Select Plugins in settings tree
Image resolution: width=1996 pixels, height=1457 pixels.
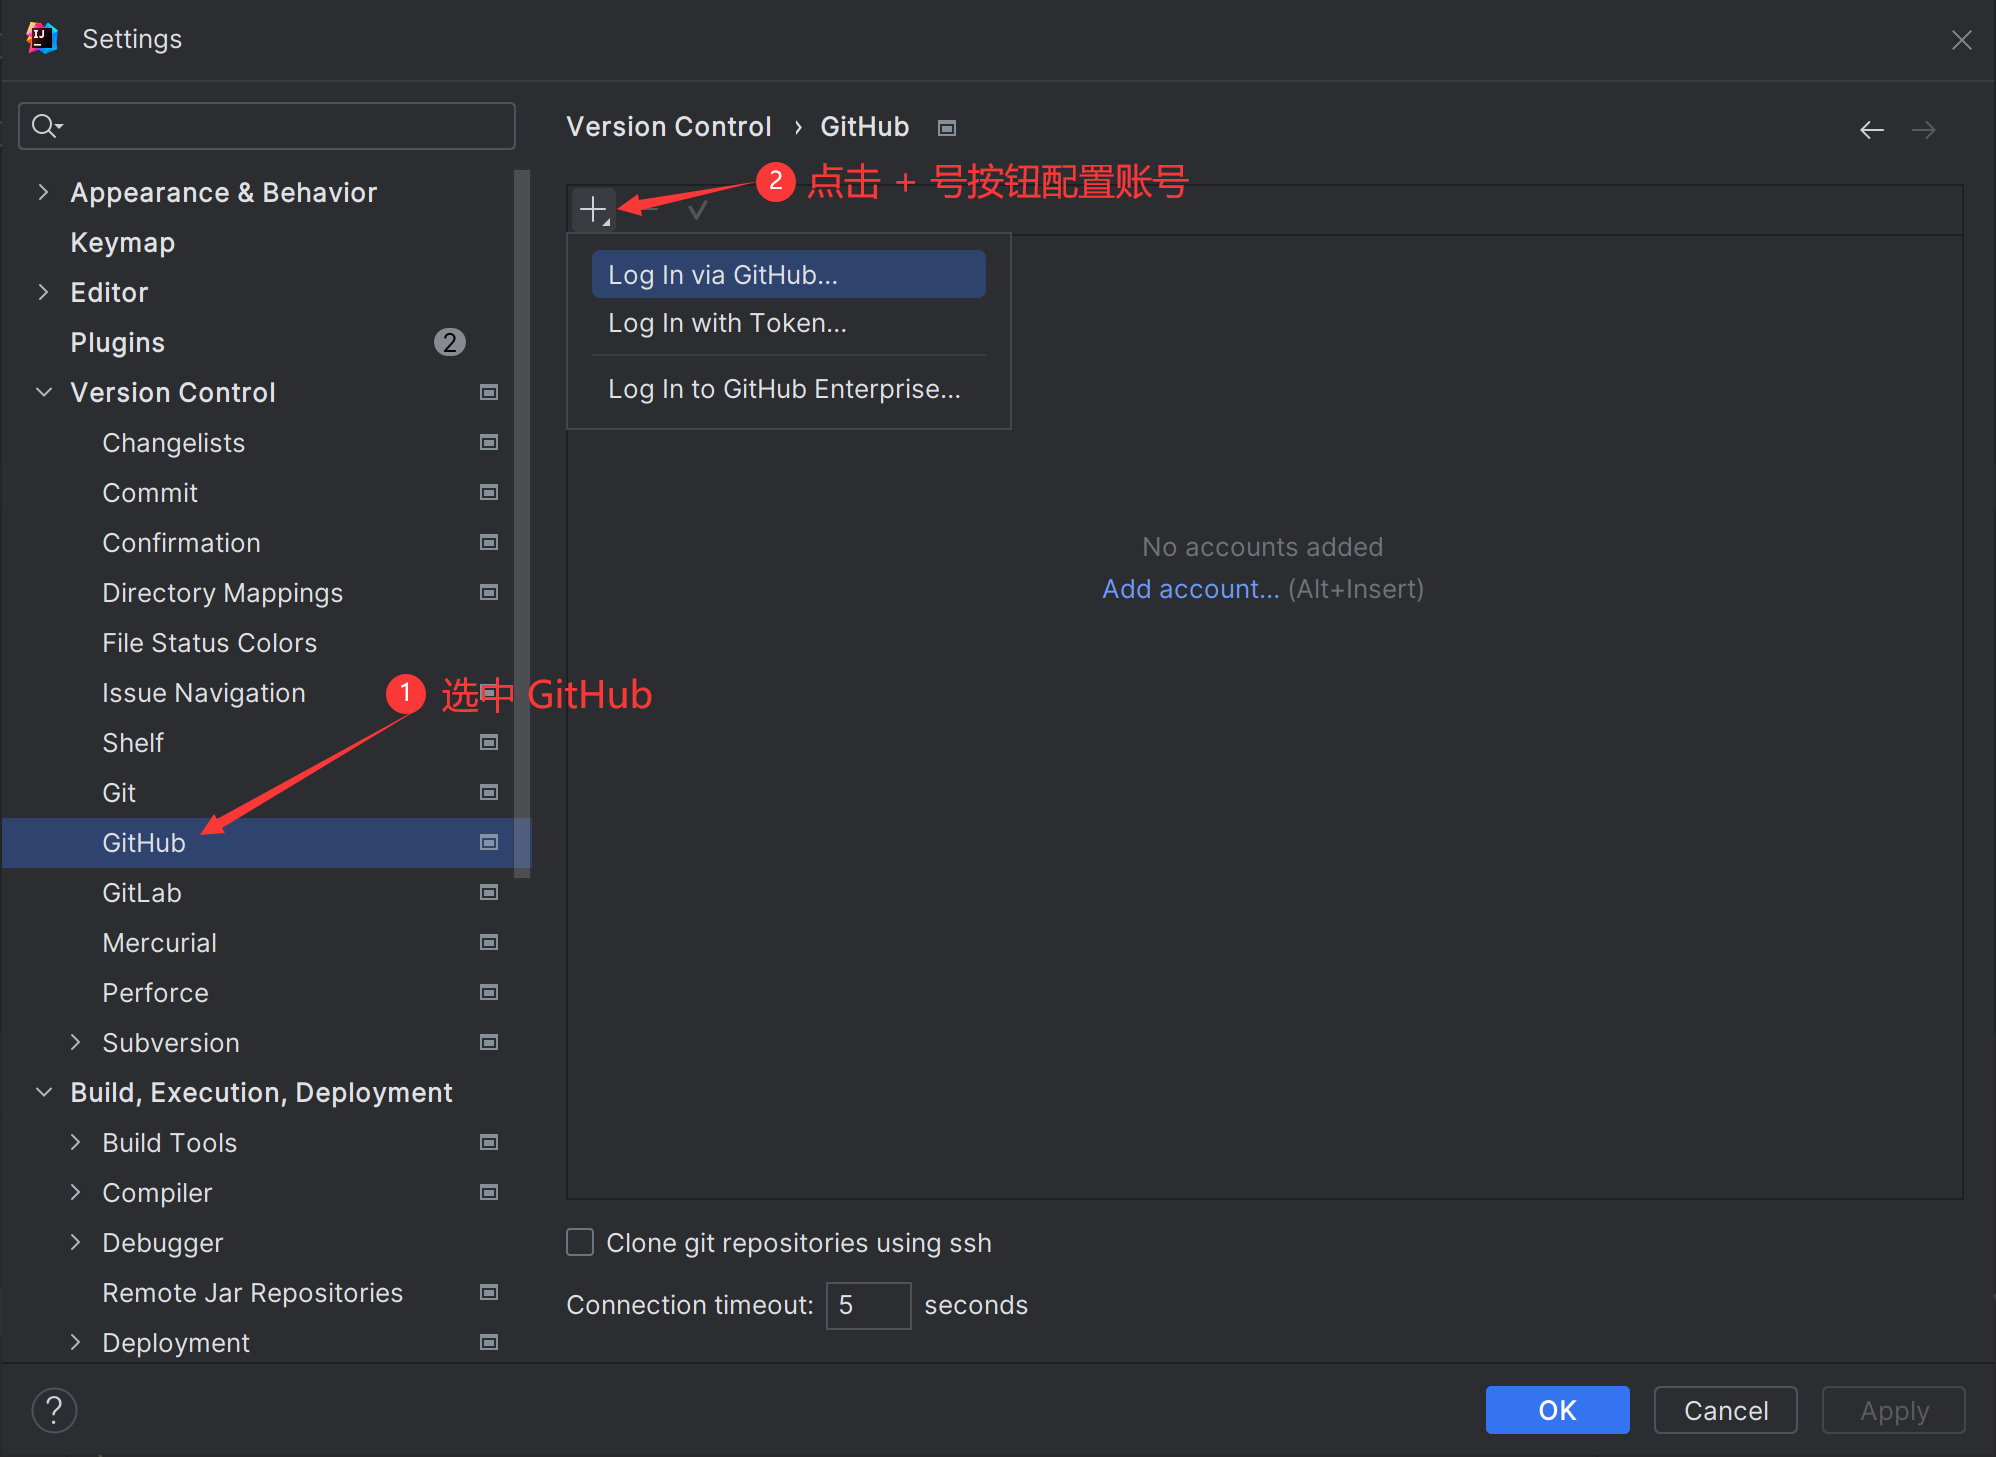tap(117, 342)
